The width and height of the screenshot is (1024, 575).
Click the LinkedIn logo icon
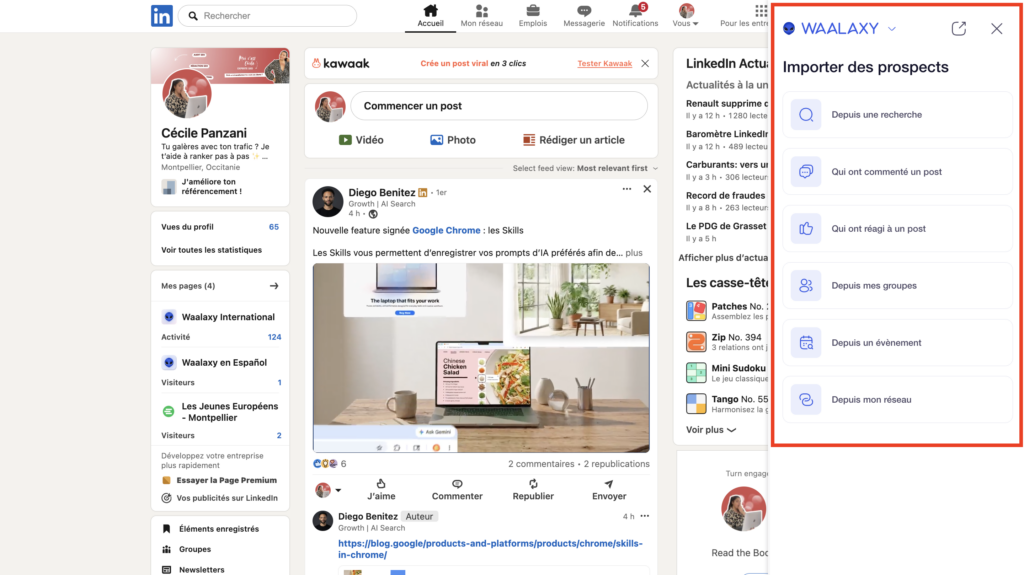[162, 16]
